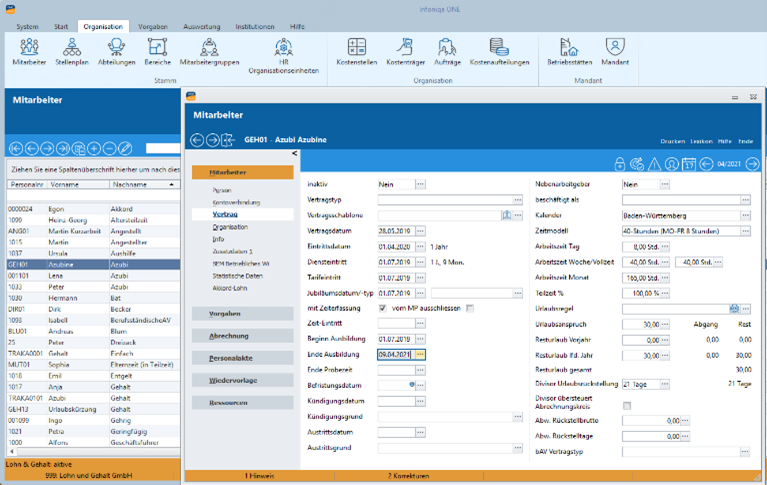Expand the Wiedervorlage navigation section
767x485 pixels.
coord(243,380)
